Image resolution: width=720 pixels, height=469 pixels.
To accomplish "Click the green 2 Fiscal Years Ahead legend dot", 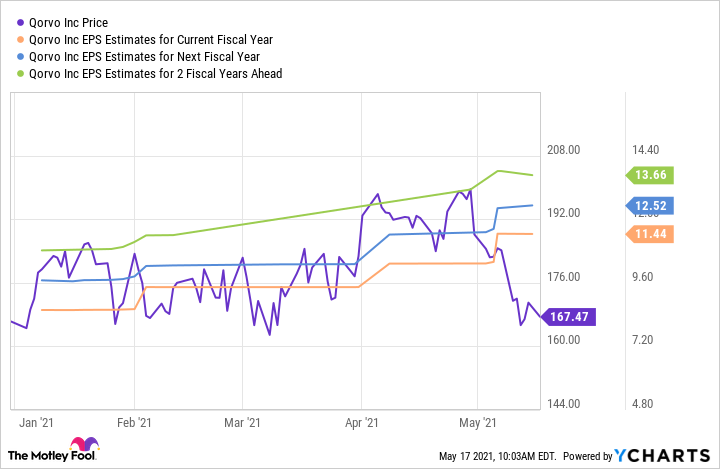I will pos(18,73).
